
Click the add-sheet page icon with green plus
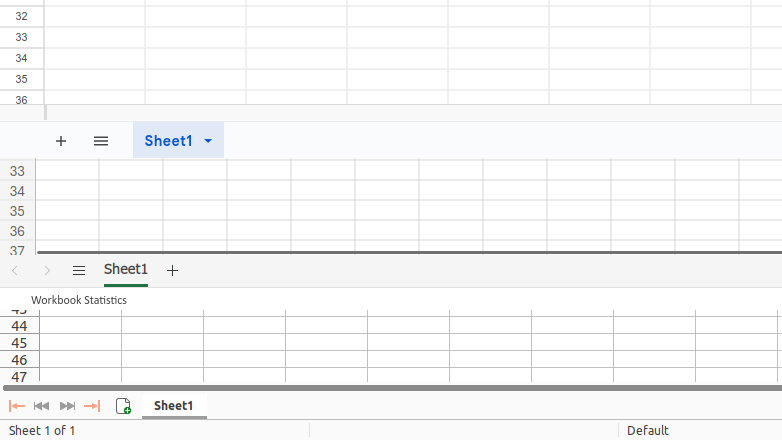[x=123, y=406]
